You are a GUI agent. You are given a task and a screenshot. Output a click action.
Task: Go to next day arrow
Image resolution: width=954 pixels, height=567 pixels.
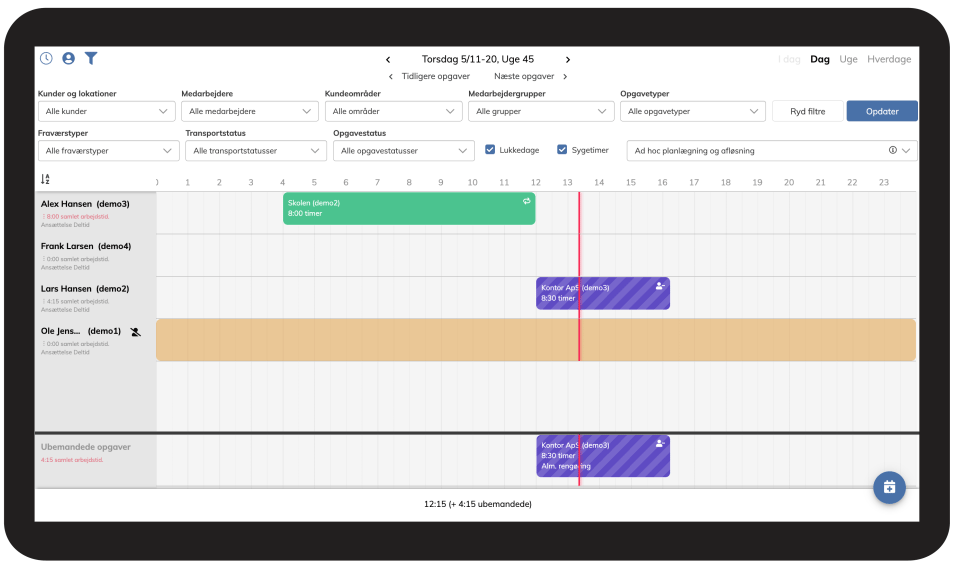point(568,60)
